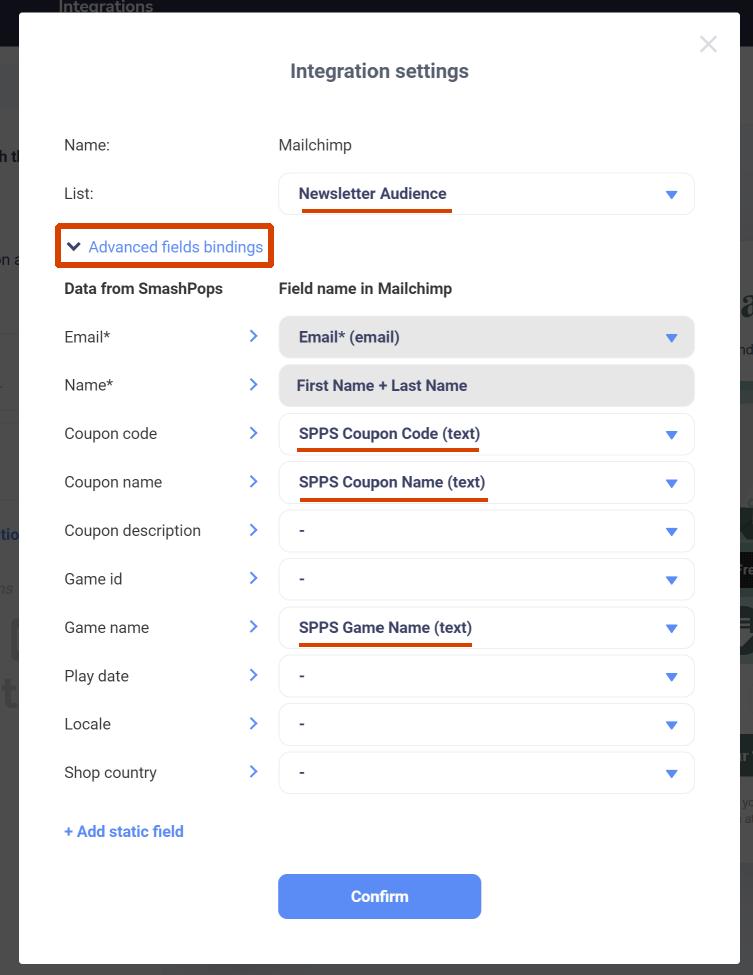Click the First Name + Last Name field
The width and height of the screenshot is (753, 975).
(486, 386)
